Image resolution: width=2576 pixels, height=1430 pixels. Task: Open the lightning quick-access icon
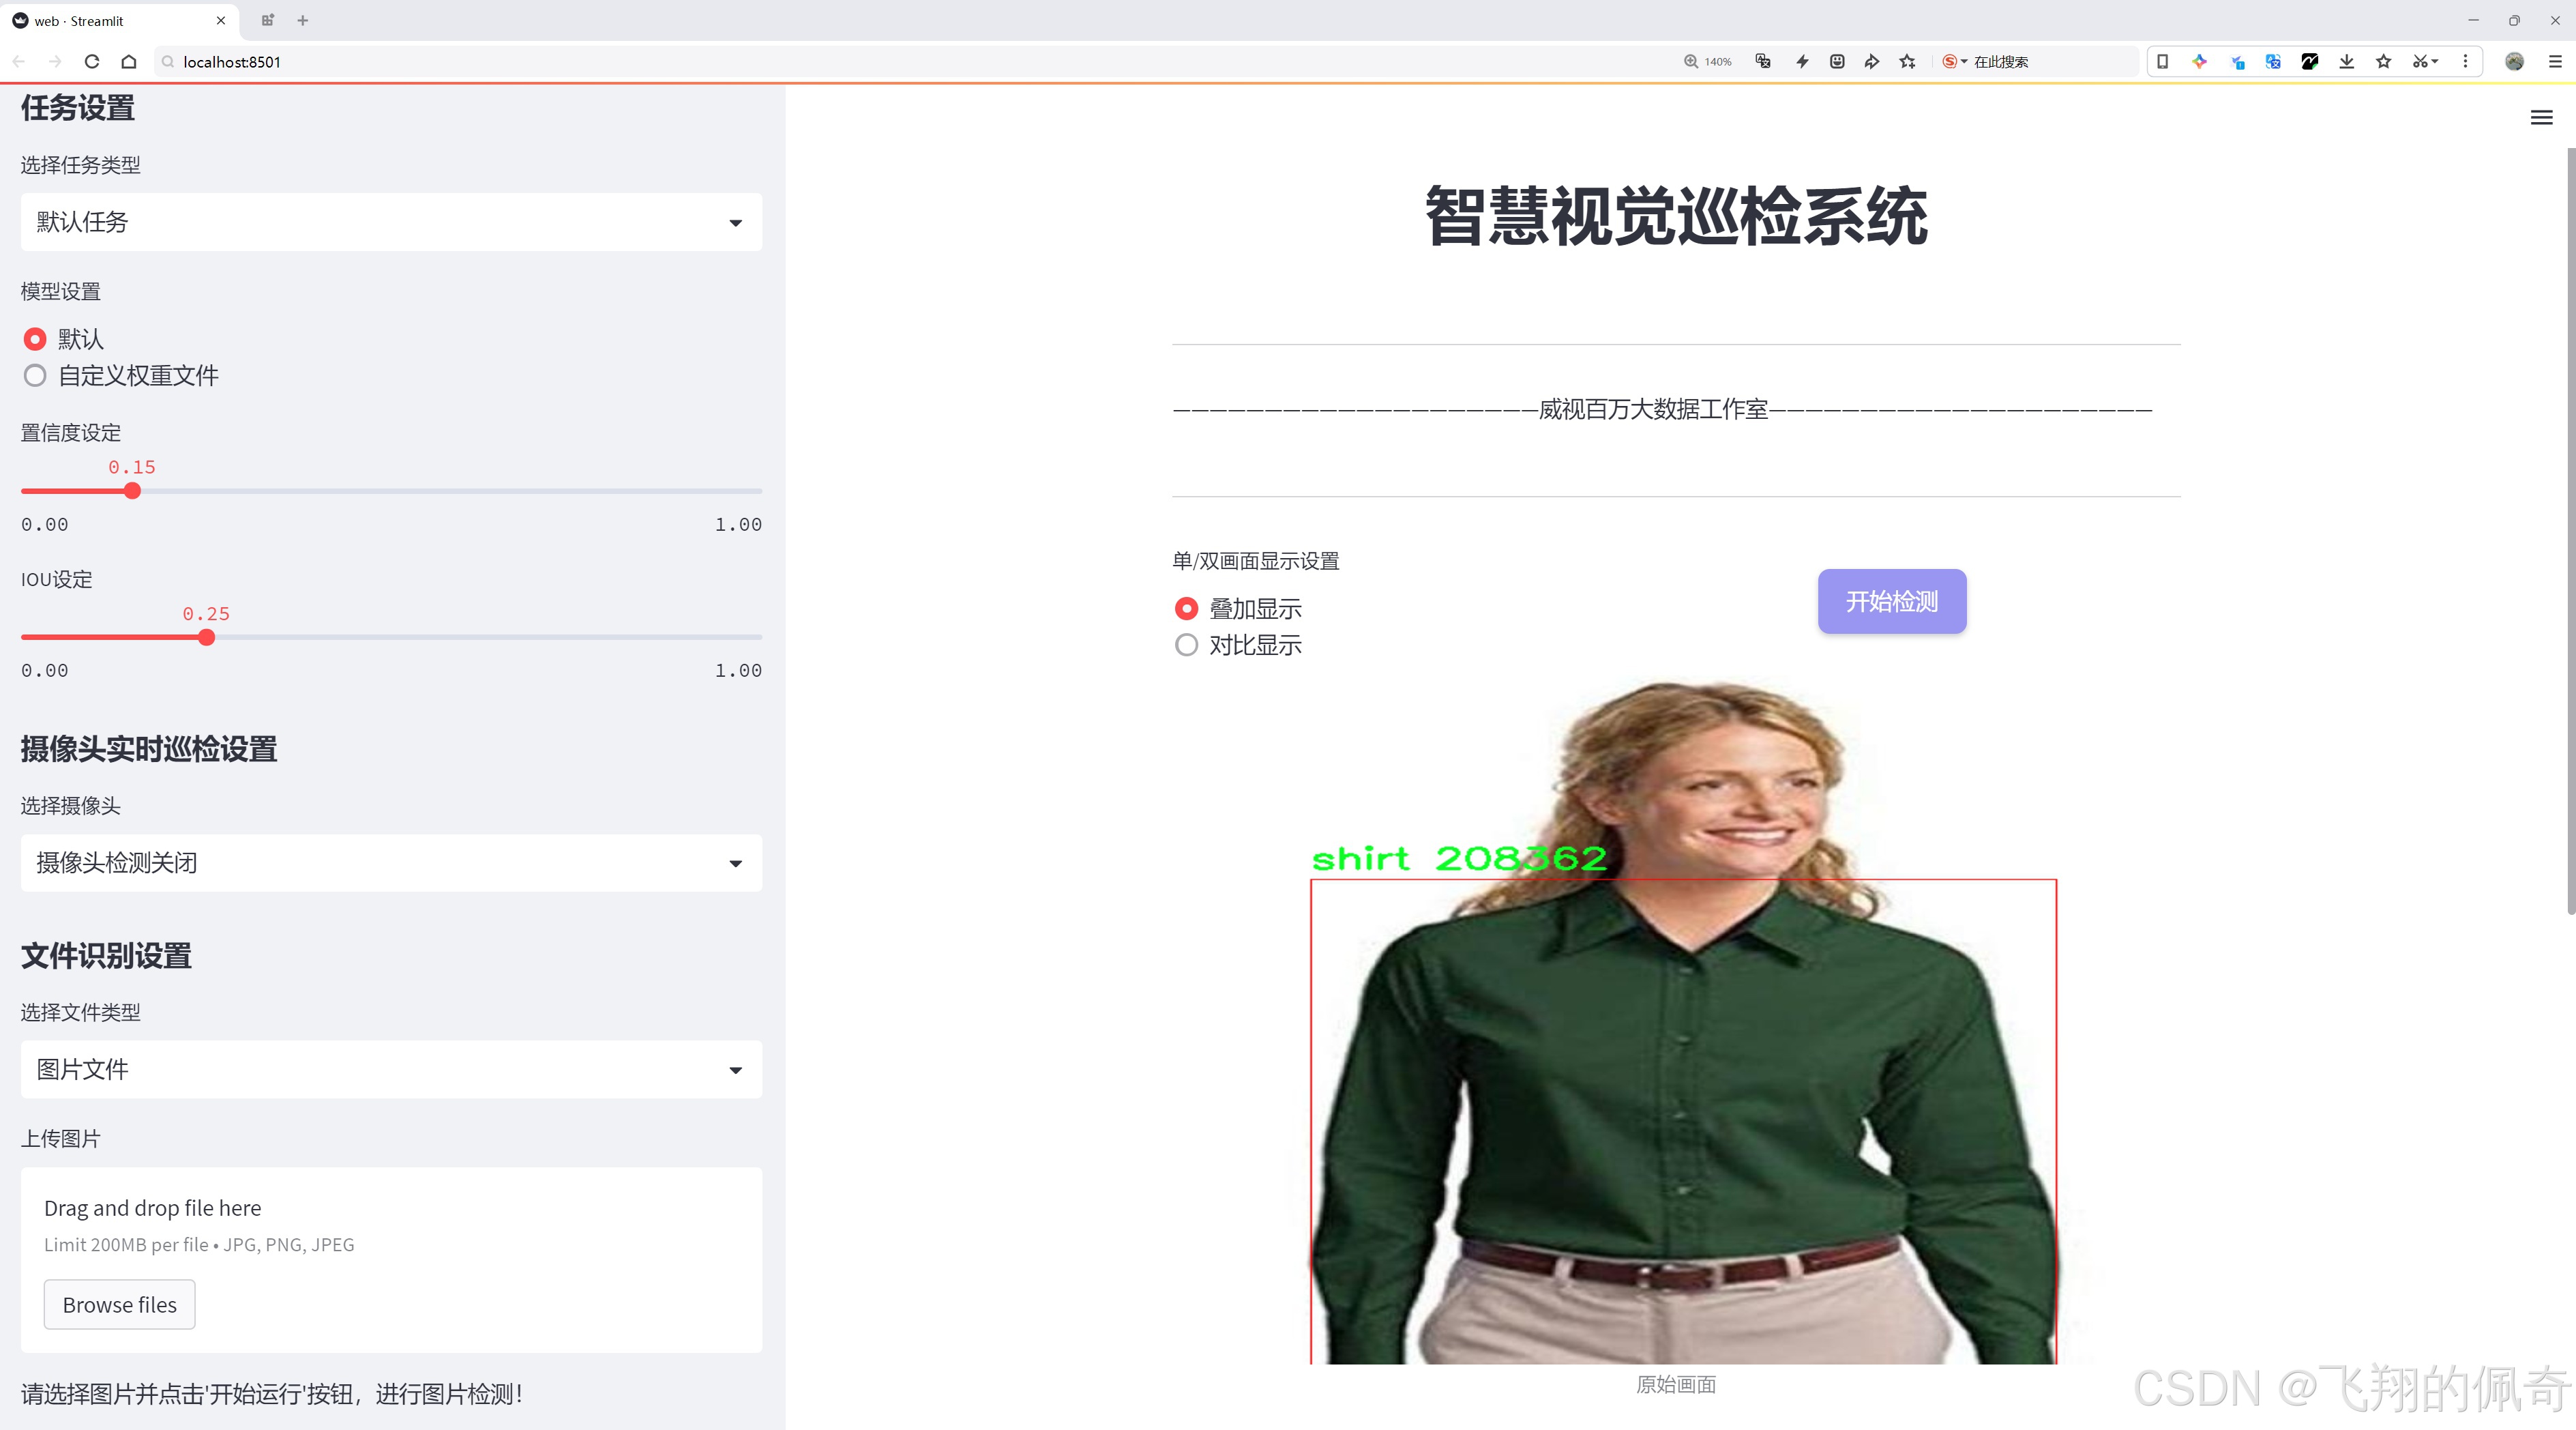point(1803,62)
